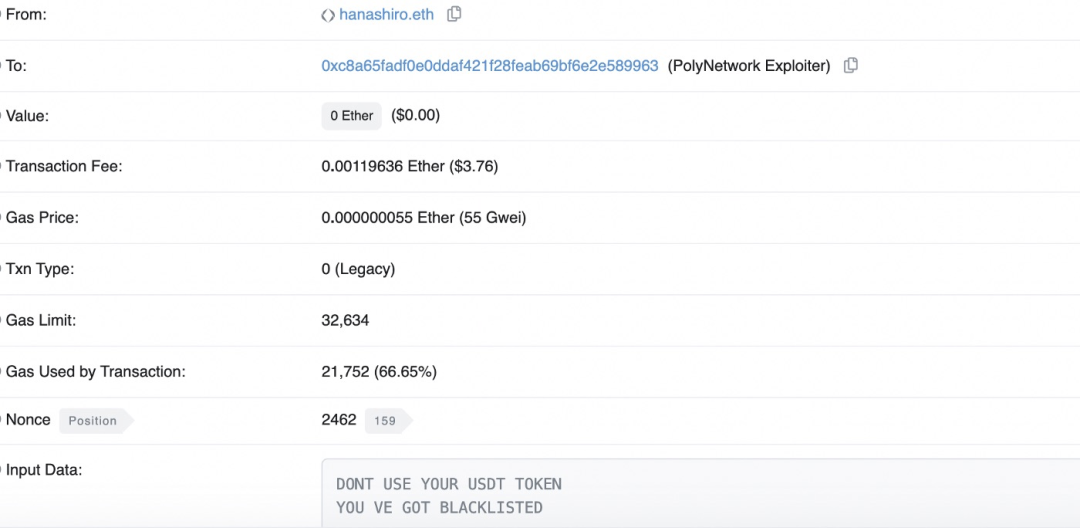Open the 0xc8a65fadf0e0ddaf recipient address link
This screenshot has height=528, width=1080.
[490, 66]
